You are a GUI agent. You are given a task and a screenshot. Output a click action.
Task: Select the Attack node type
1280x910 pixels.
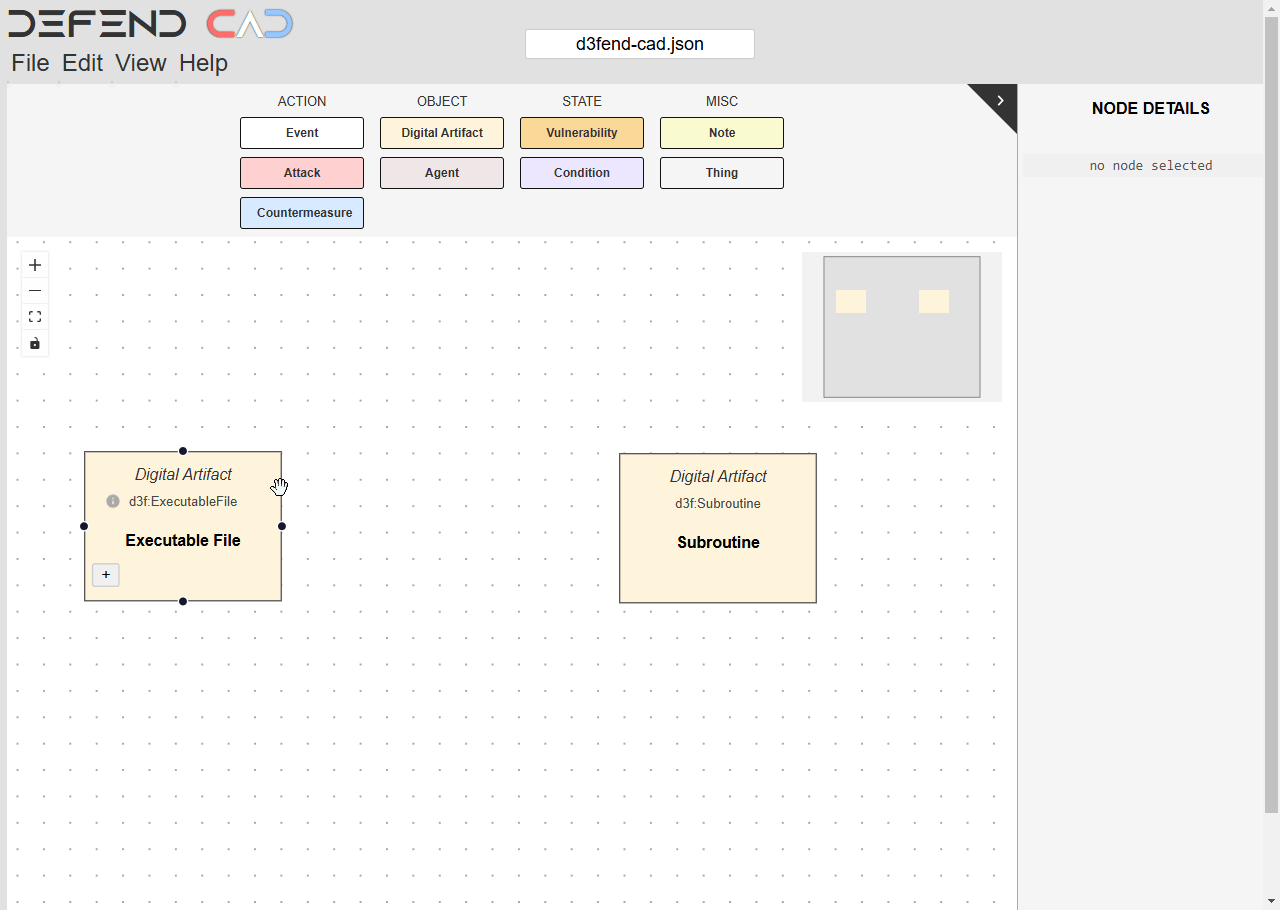pyautogui.click(x=302, y=173)
